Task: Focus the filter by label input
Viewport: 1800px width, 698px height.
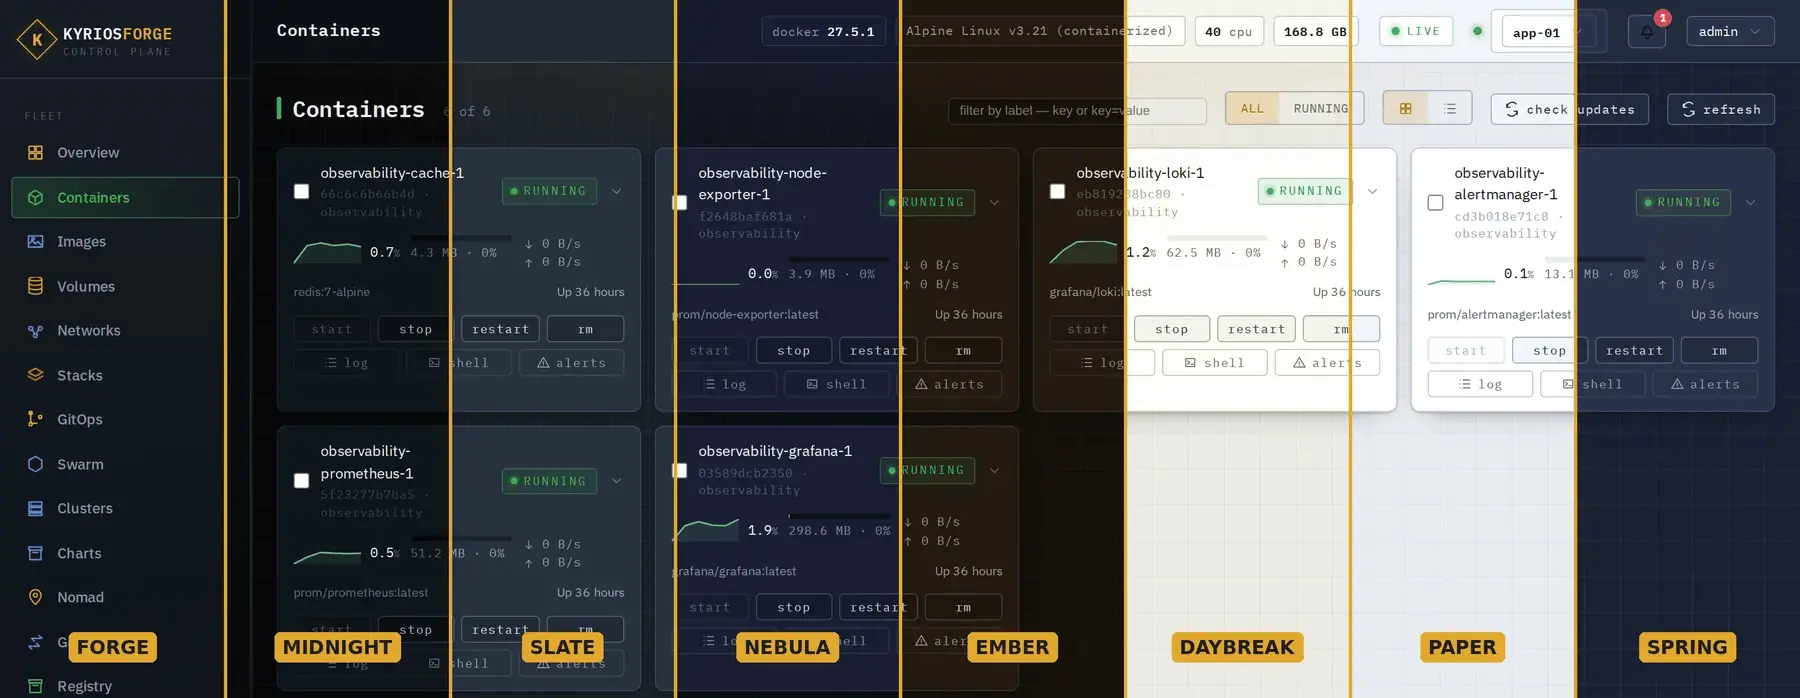Action: click(1077, 110)
